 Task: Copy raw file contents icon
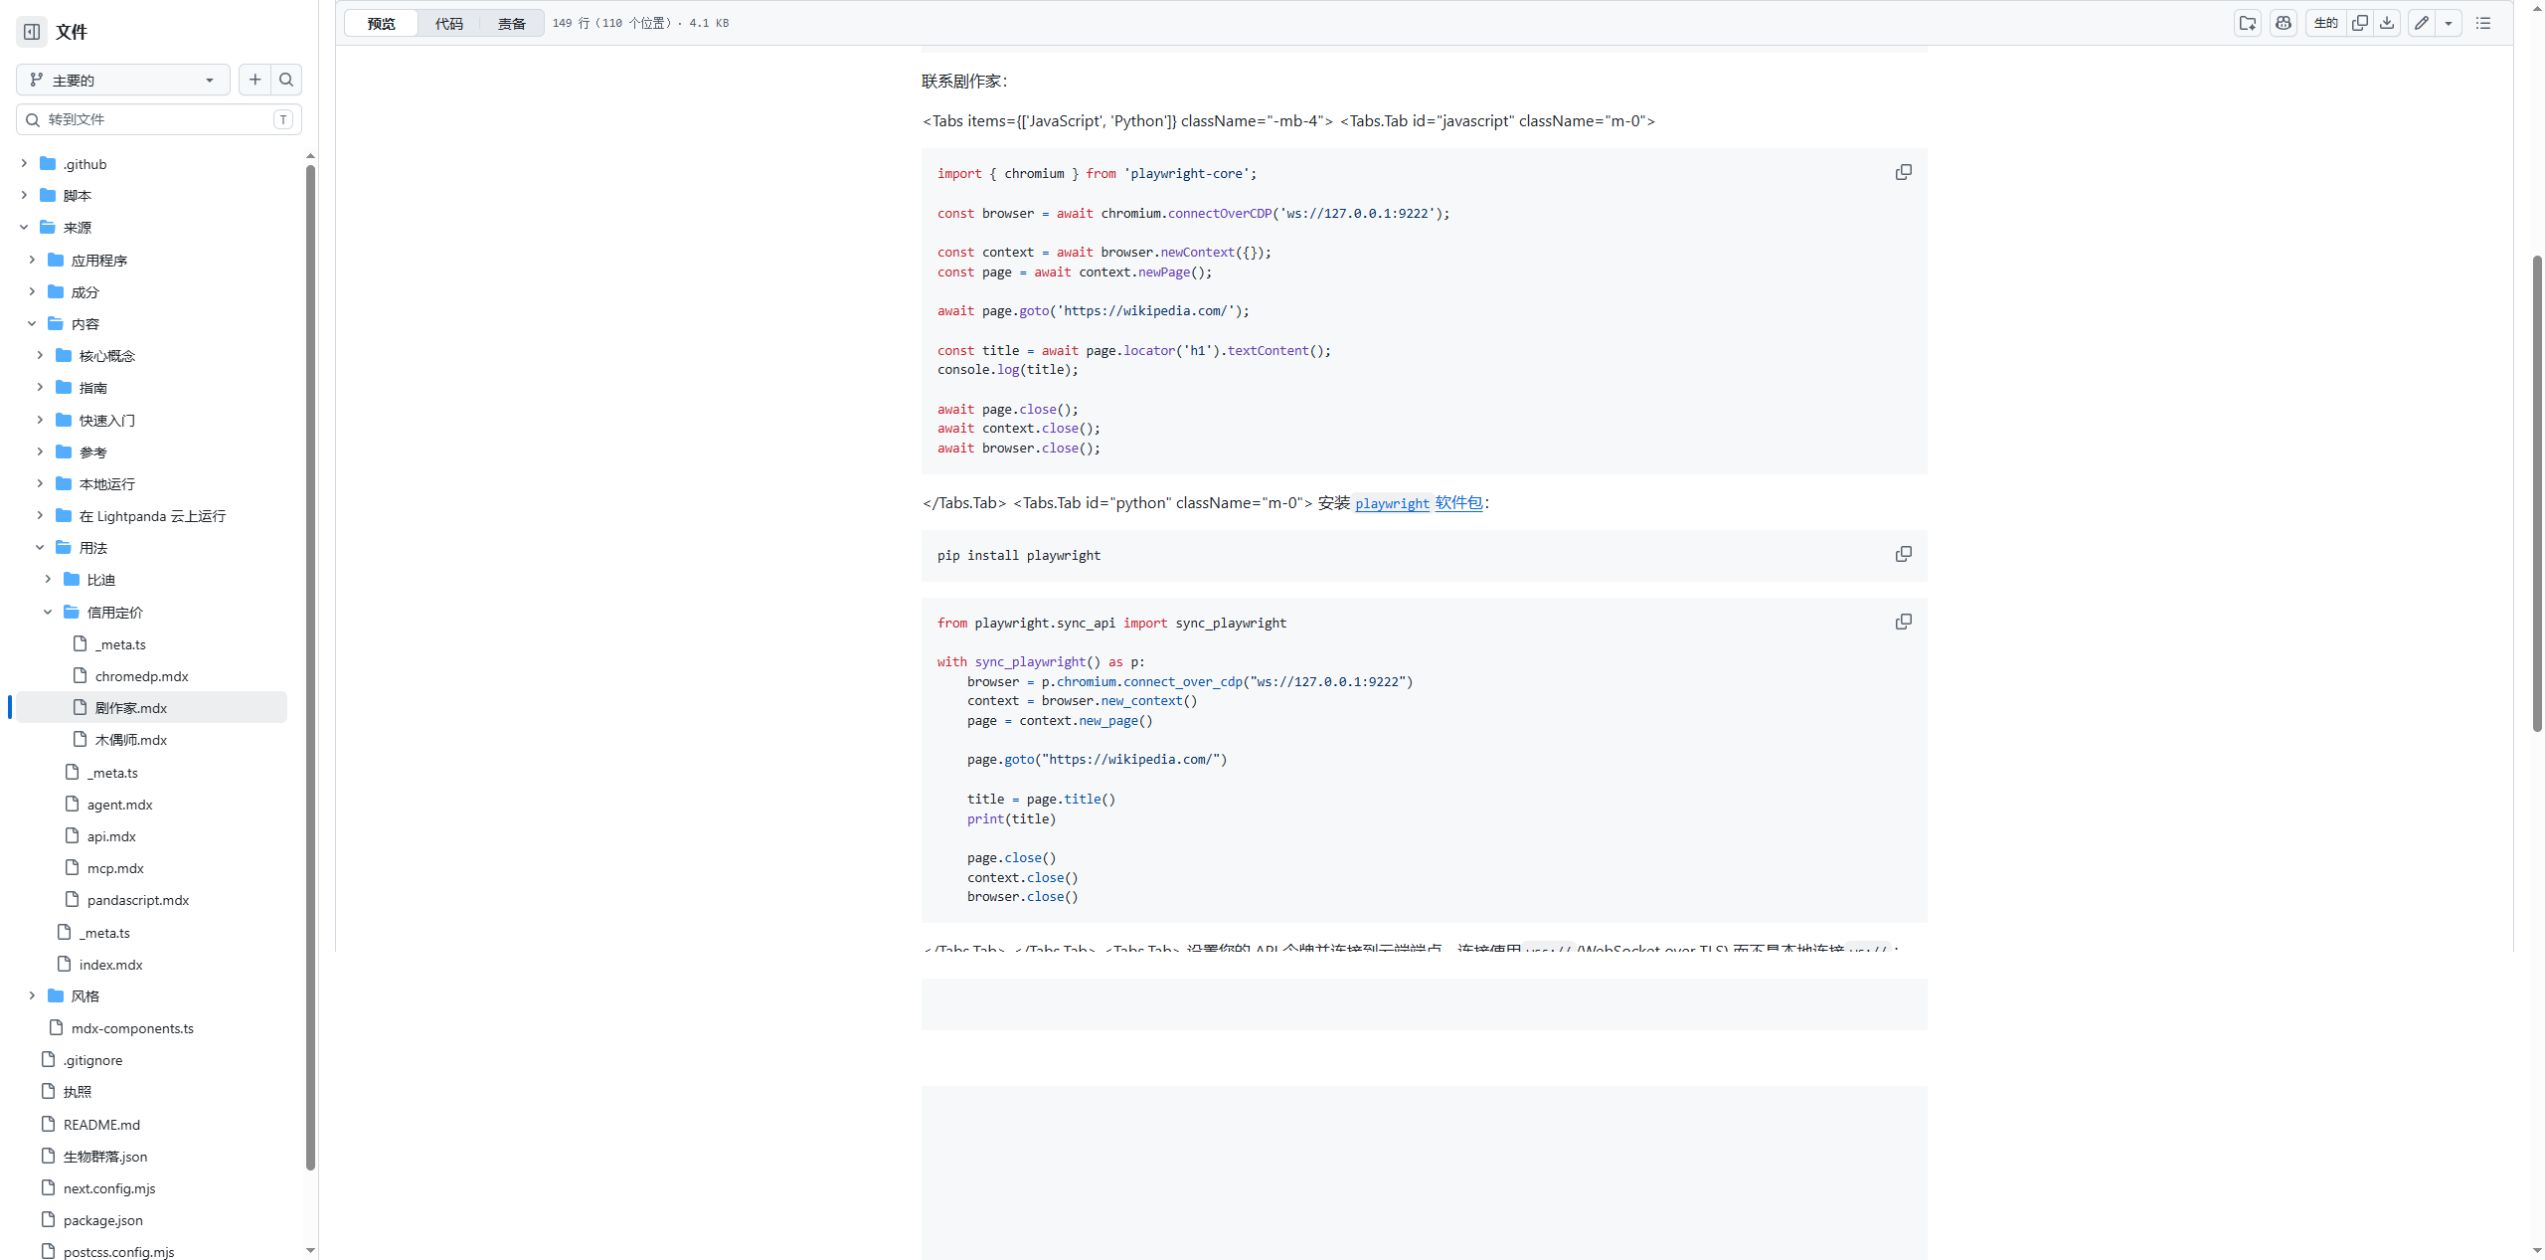click(2360, 23)
